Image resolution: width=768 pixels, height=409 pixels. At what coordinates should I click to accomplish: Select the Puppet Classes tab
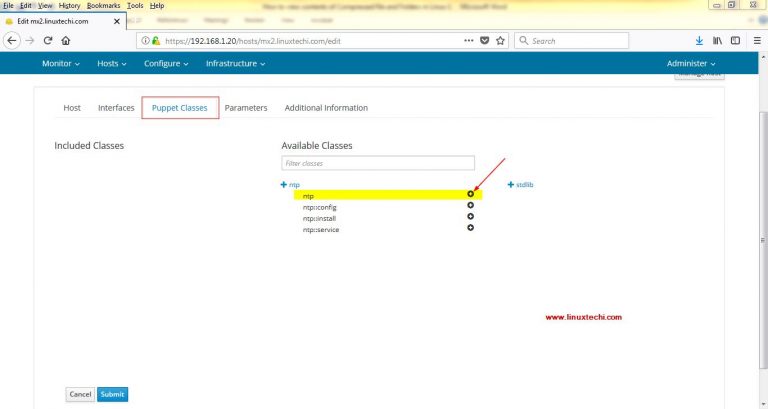tap(180, 108)
